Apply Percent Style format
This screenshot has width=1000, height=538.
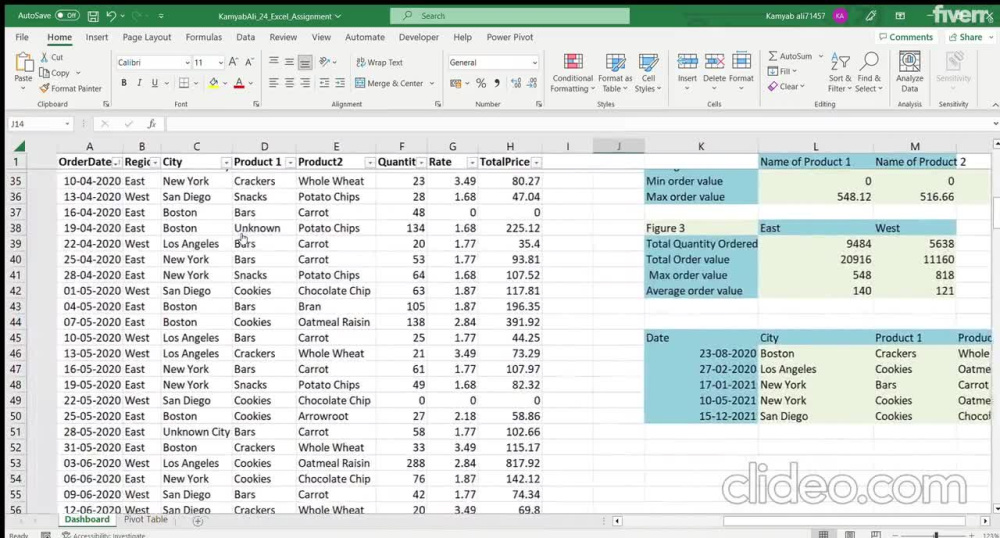pos(481,83)
